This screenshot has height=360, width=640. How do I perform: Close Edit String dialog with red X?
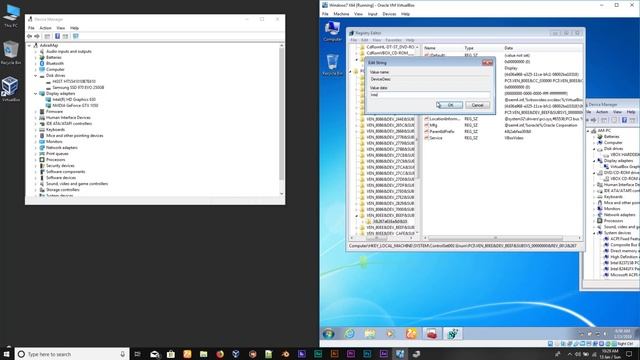pos(487,62)
